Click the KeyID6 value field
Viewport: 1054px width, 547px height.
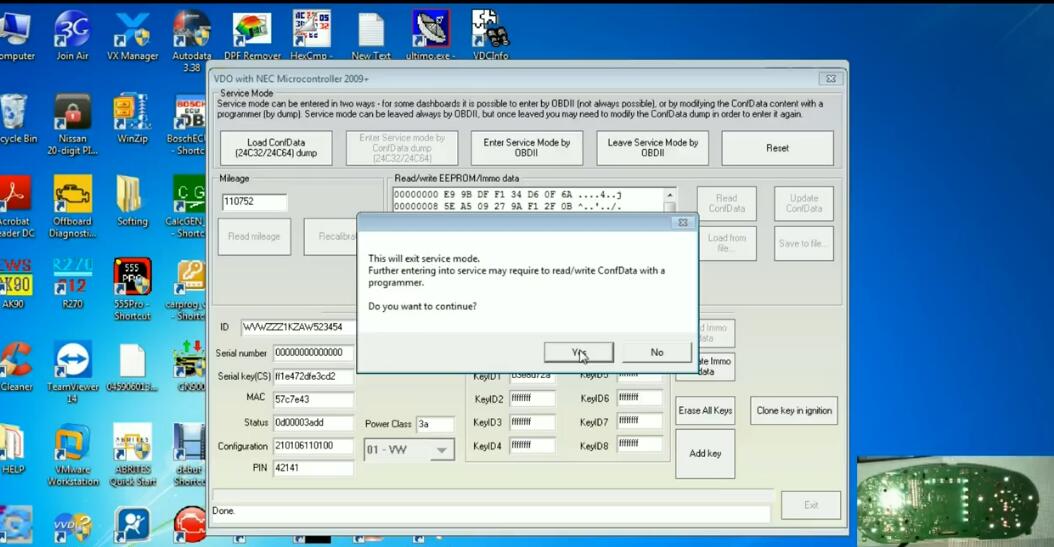639,398
